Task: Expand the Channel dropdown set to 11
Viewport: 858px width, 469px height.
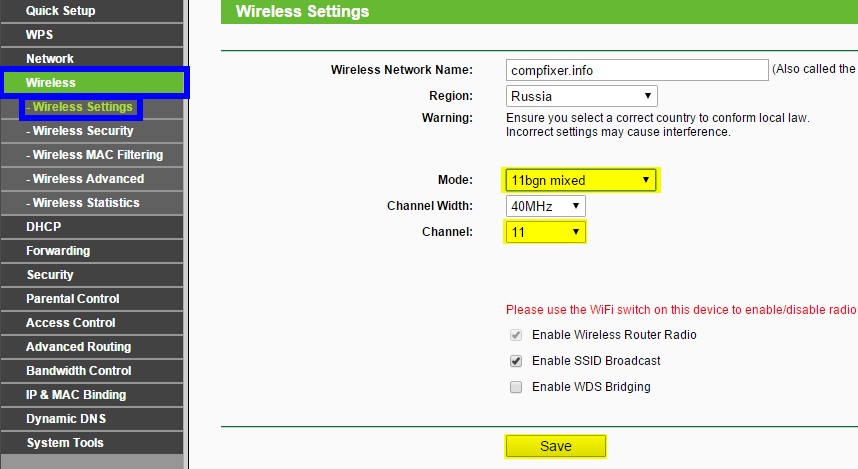Action: pos(545,232)
